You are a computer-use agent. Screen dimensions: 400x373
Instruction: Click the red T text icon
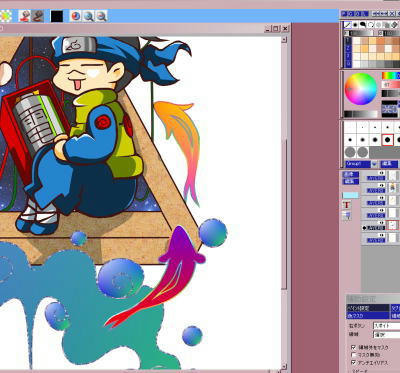347,205
